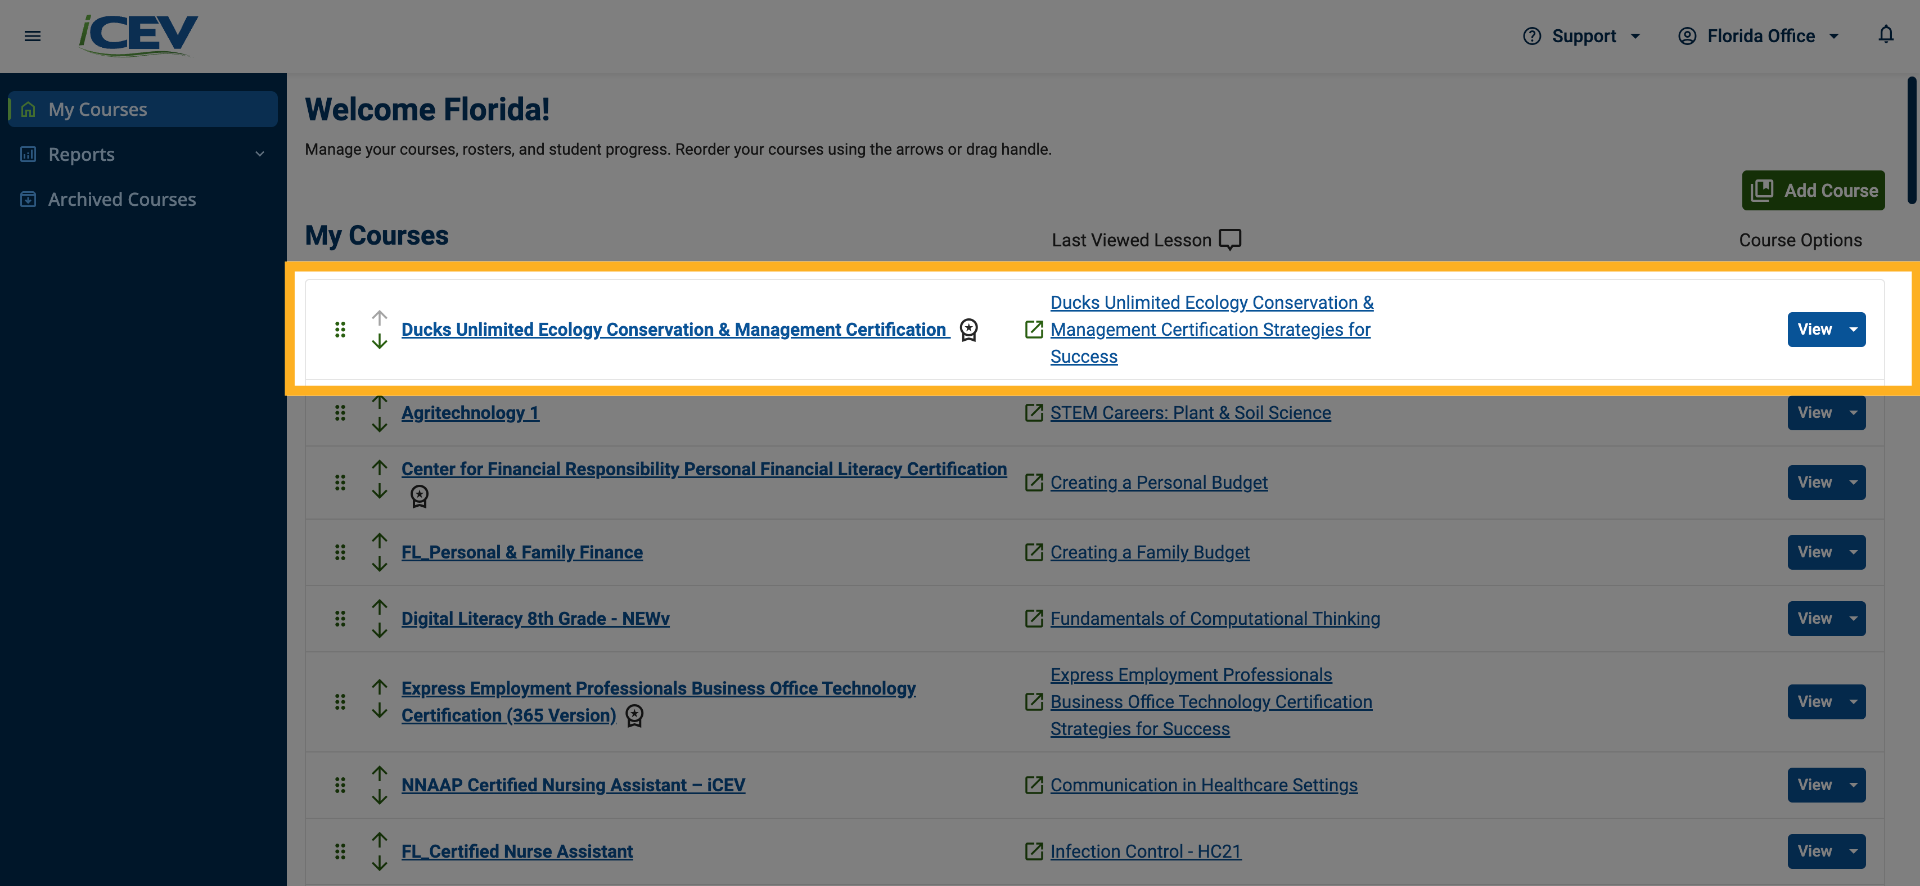Screen dimensions: 1920x886
Task: Grab the drag handle for Ducks Unlimited course
Action: tap(340, 330)
